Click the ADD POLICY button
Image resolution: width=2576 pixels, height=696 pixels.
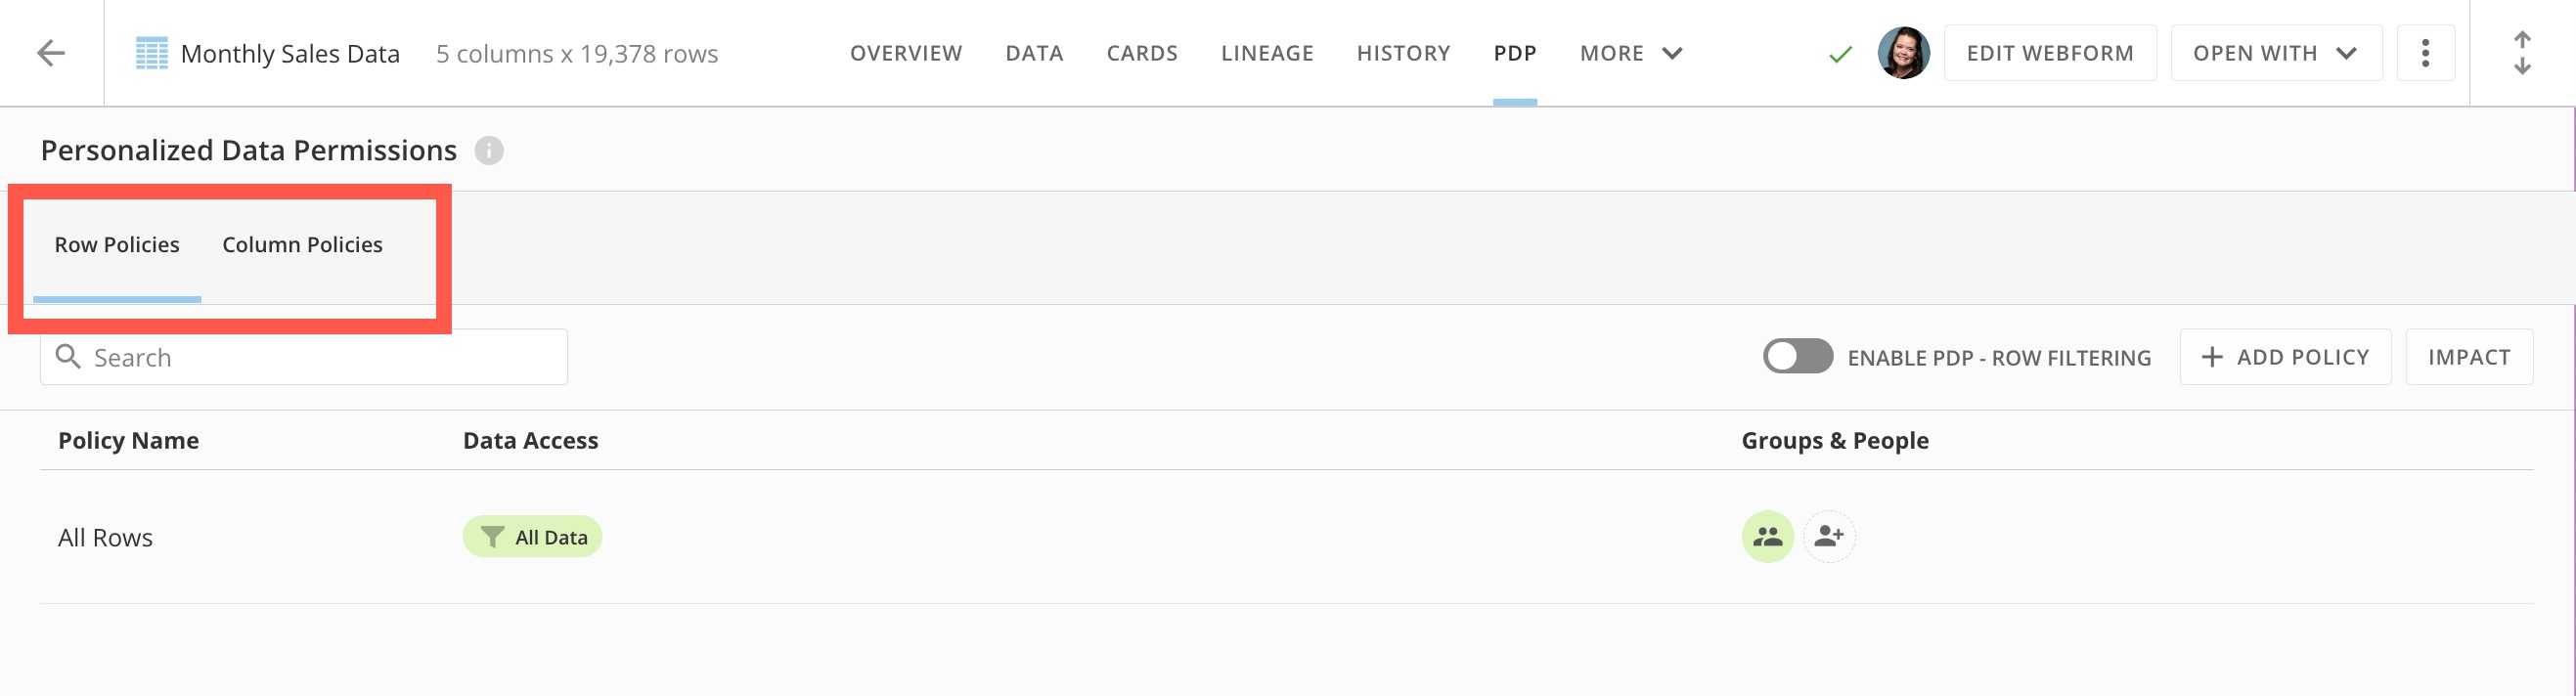point(2285,356)
